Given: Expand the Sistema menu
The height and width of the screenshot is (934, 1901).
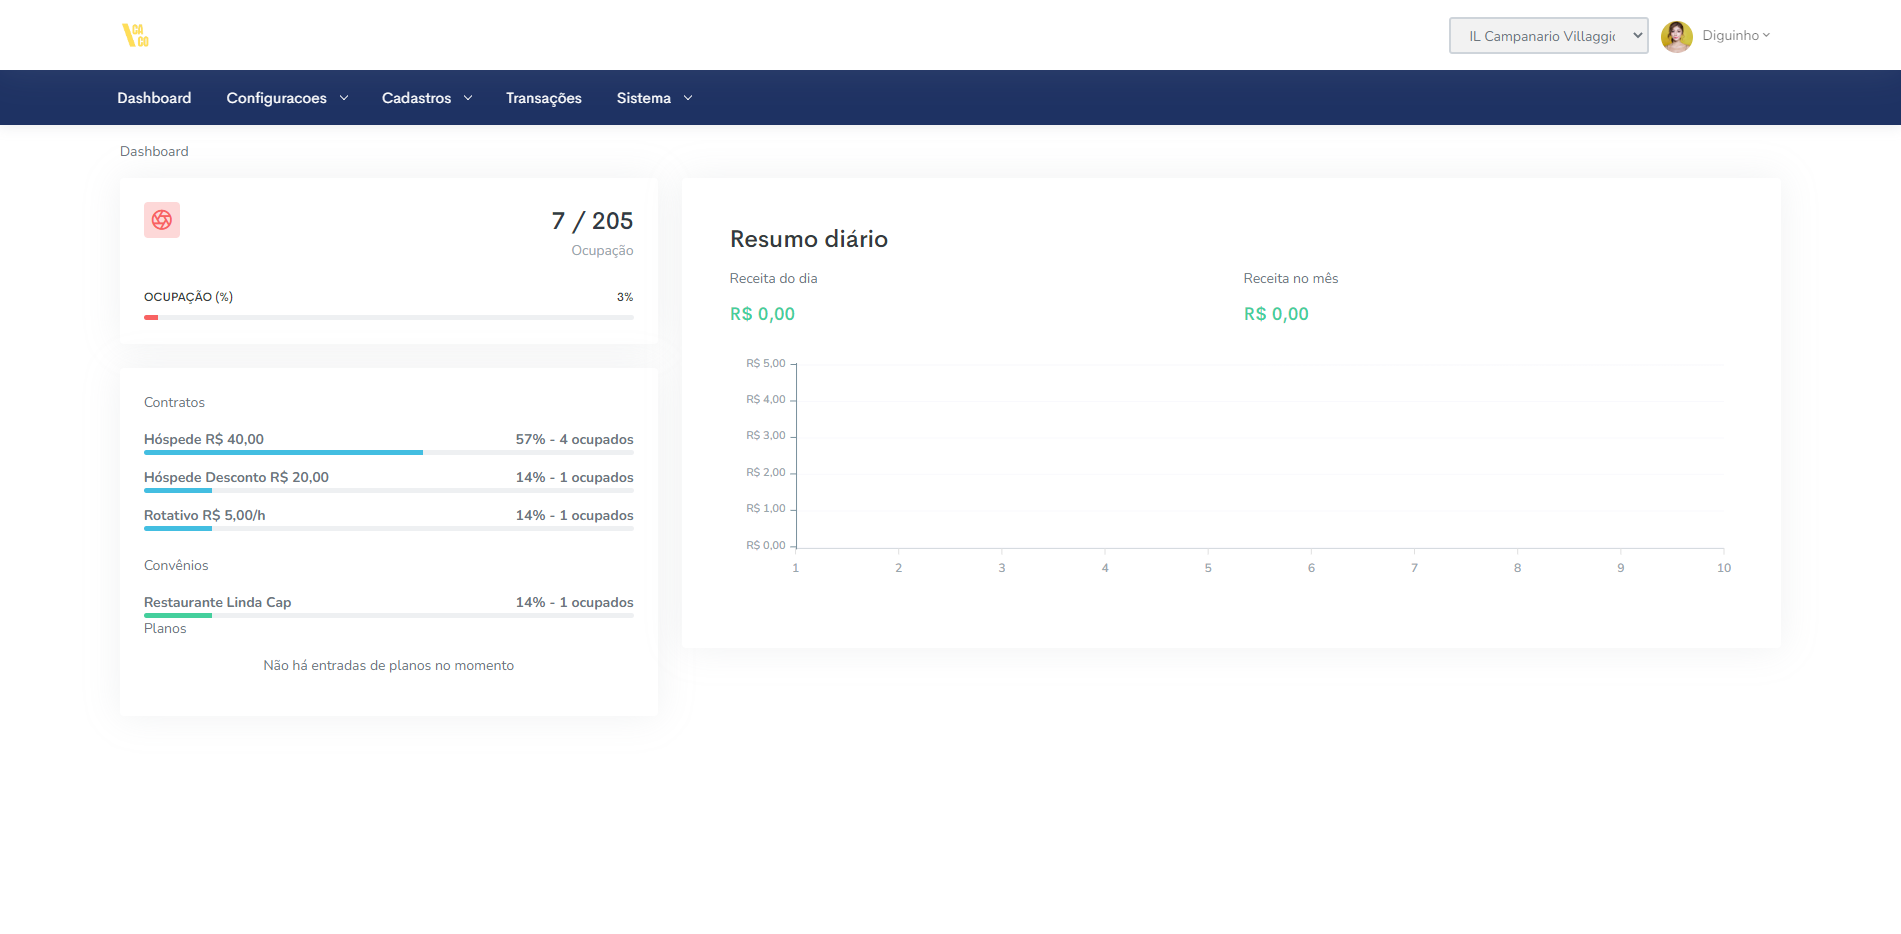Looking at the screenshot, I should 654,98.
